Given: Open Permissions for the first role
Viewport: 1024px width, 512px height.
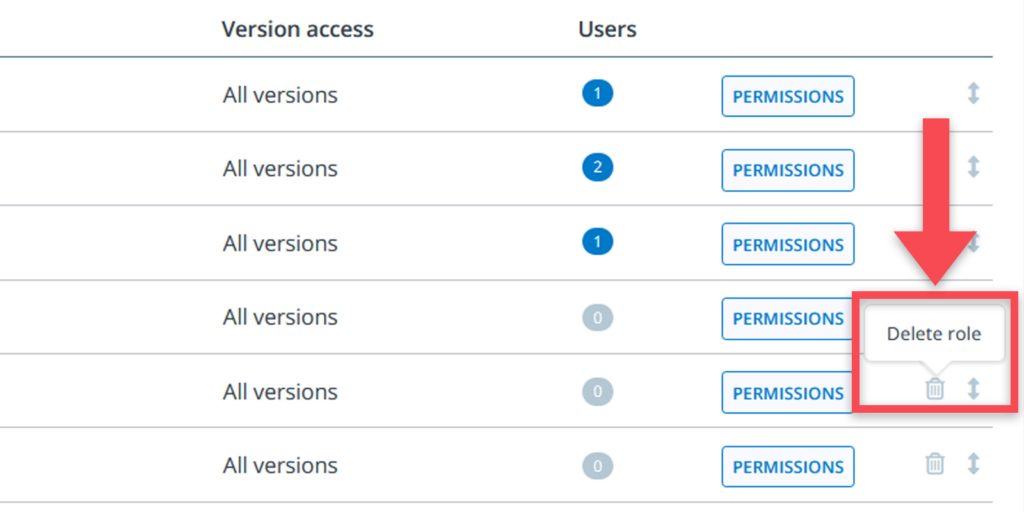Looking at the screenshot, I should click(x=788, y=96).
